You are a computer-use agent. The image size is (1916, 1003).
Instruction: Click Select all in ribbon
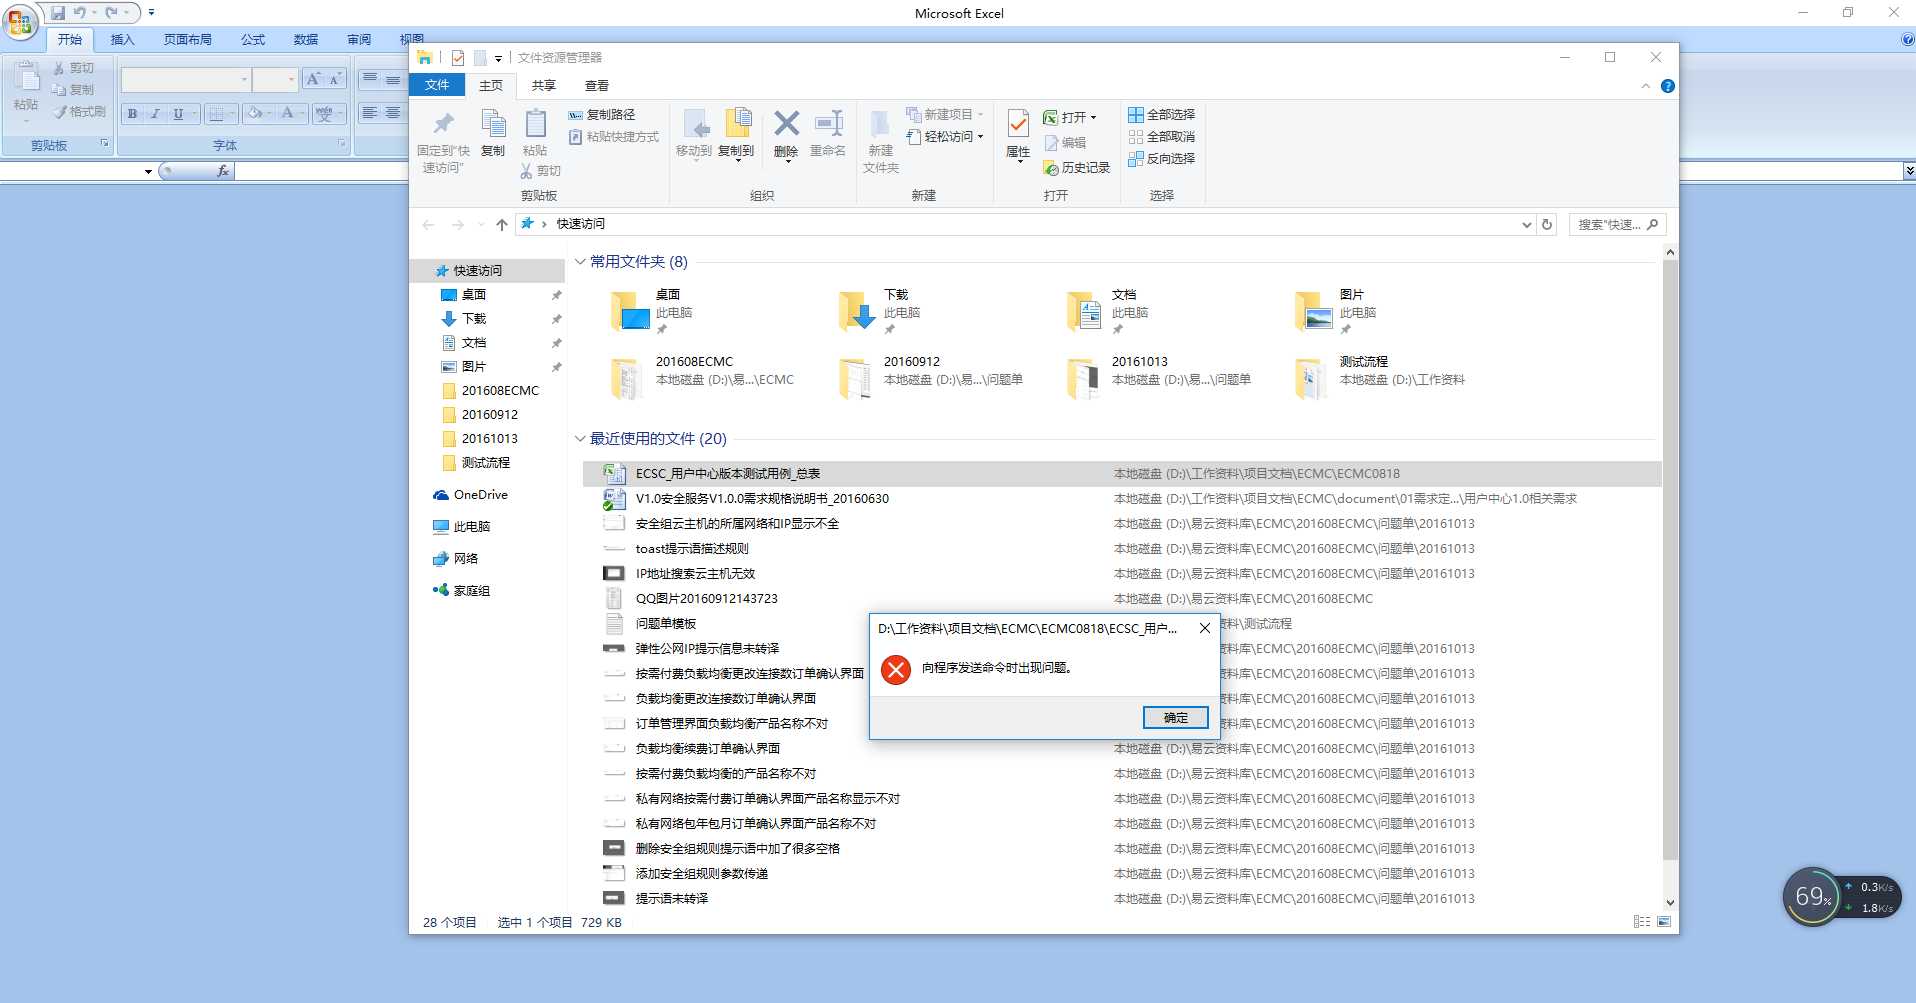click(x=1161, y=115)
